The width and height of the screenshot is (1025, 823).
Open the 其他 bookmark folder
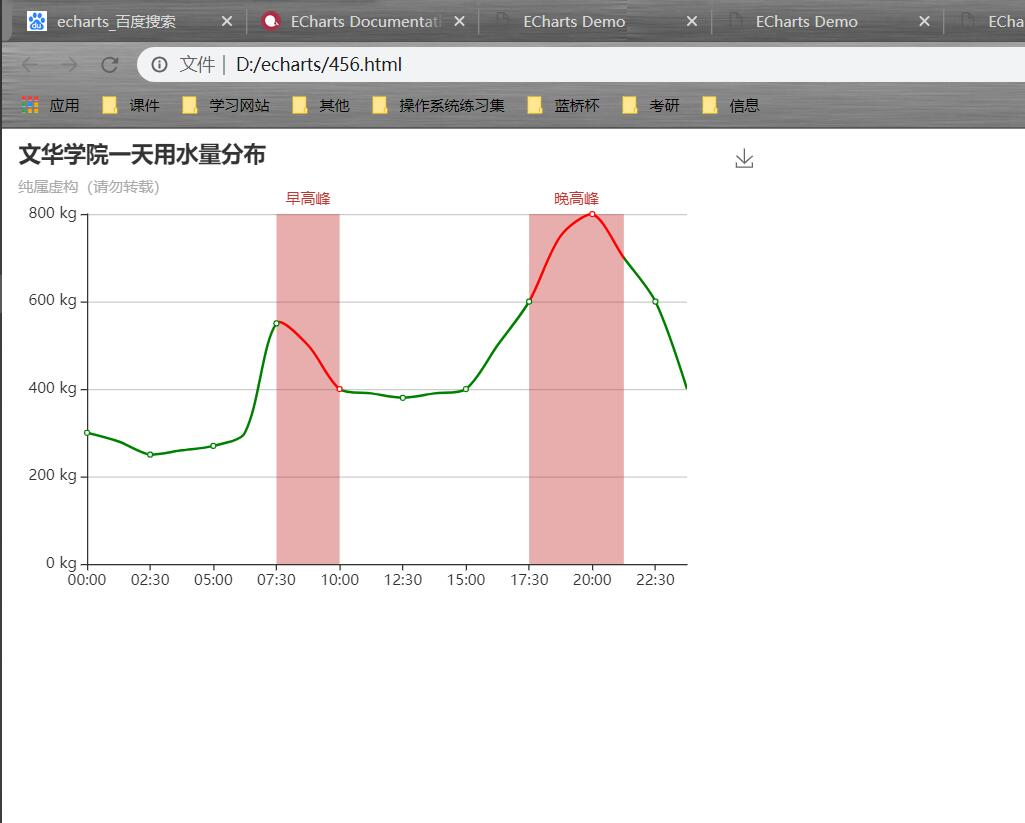click(x=320, y=105)
